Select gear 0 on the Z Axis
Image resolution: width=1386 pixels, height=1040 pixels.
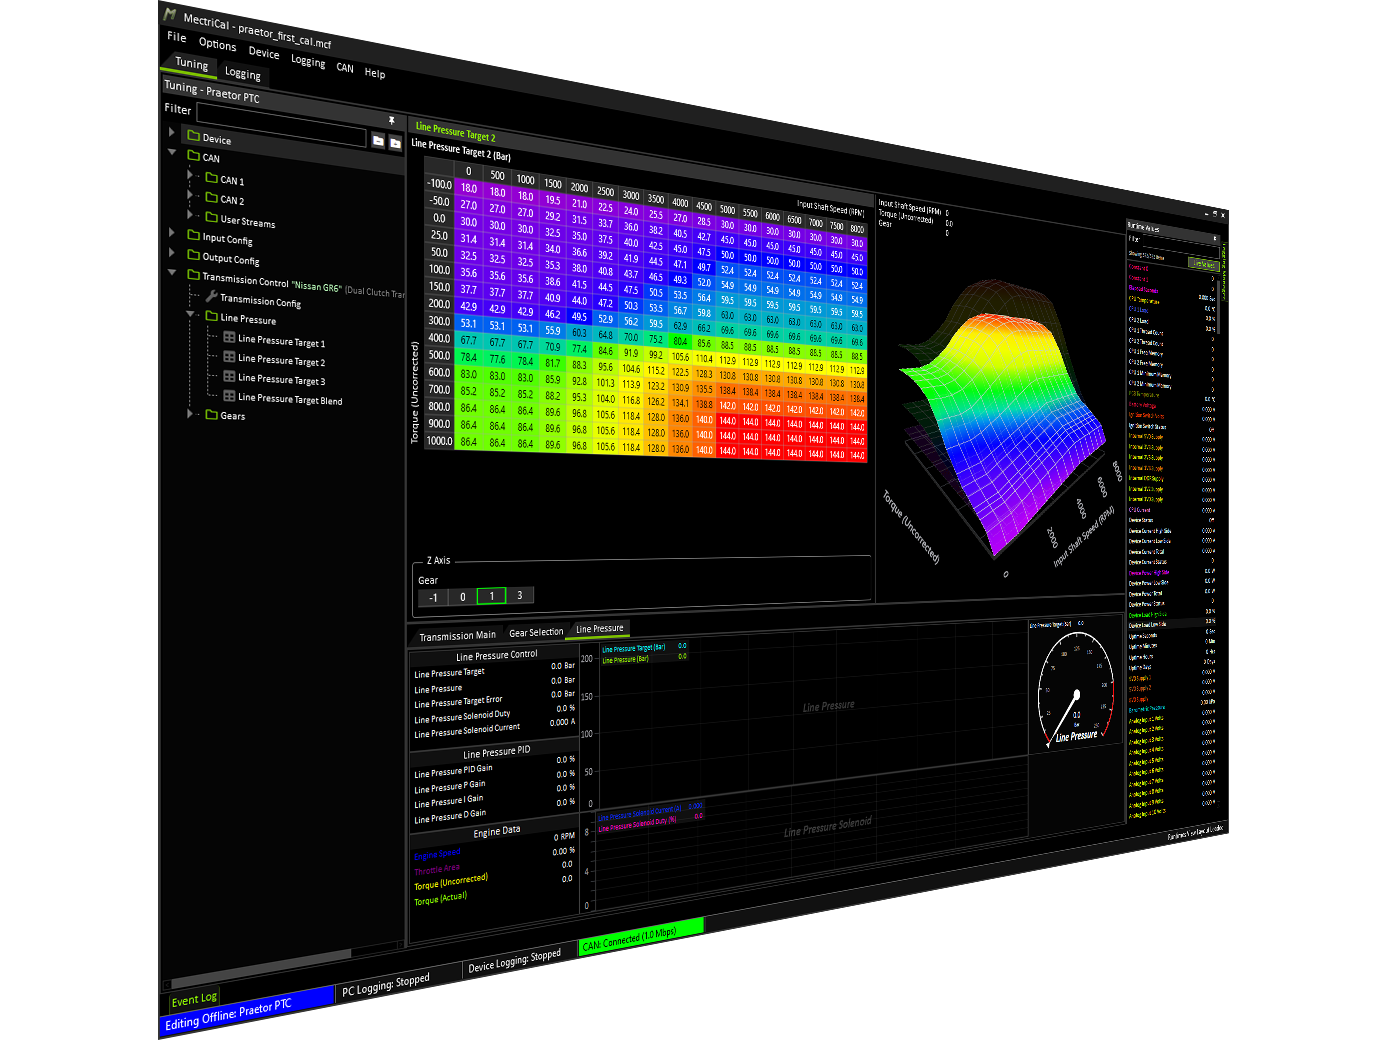pos(462,597)
